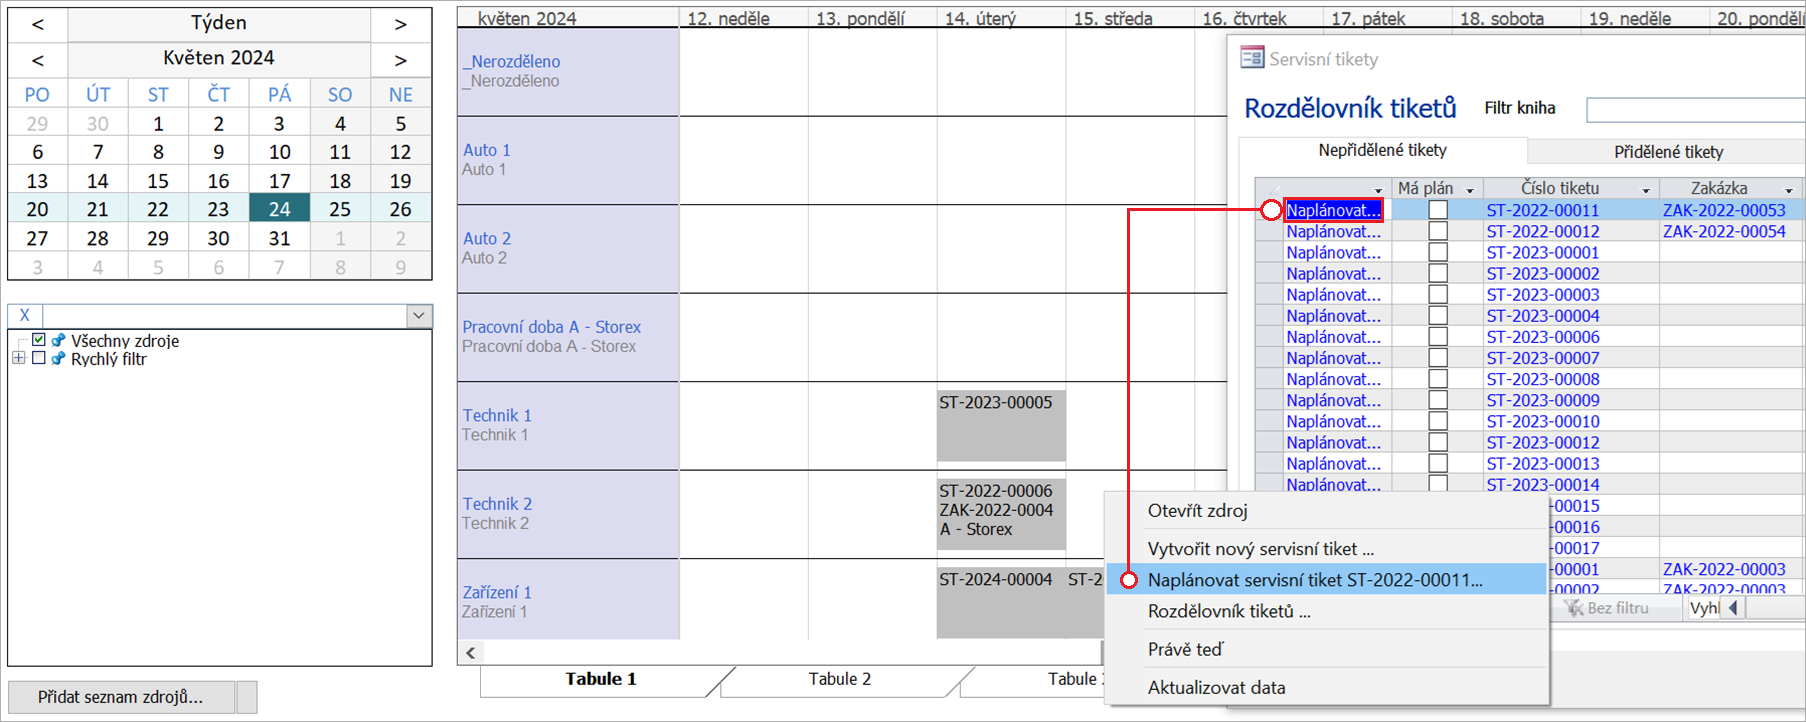The width and height of the screenshot is (1806, 722).
Task: Click Naplánovat link for ST-2022-00012
Action: (1333, 231)
